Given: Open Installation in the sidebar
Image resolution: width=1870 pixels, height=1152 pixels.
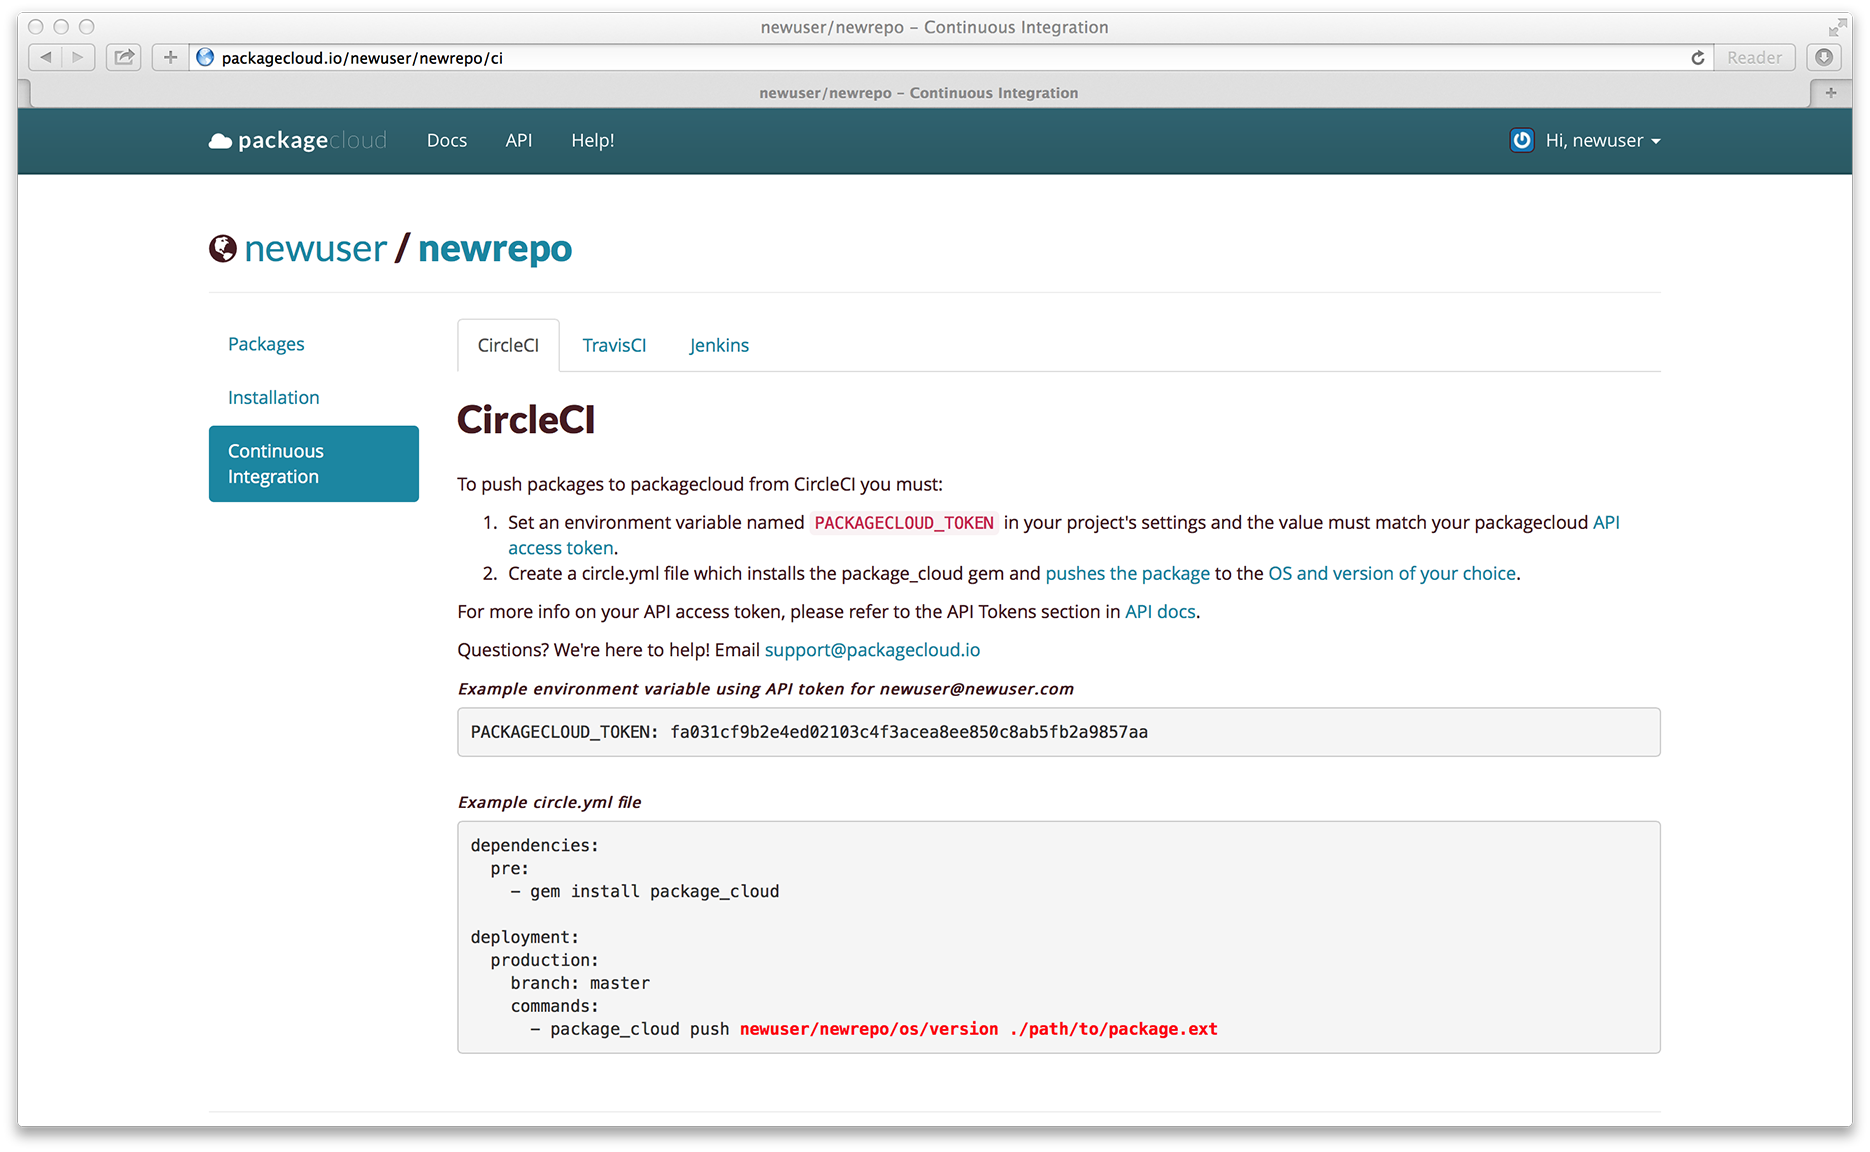Looking at the screenshot, I should point(274,397).
